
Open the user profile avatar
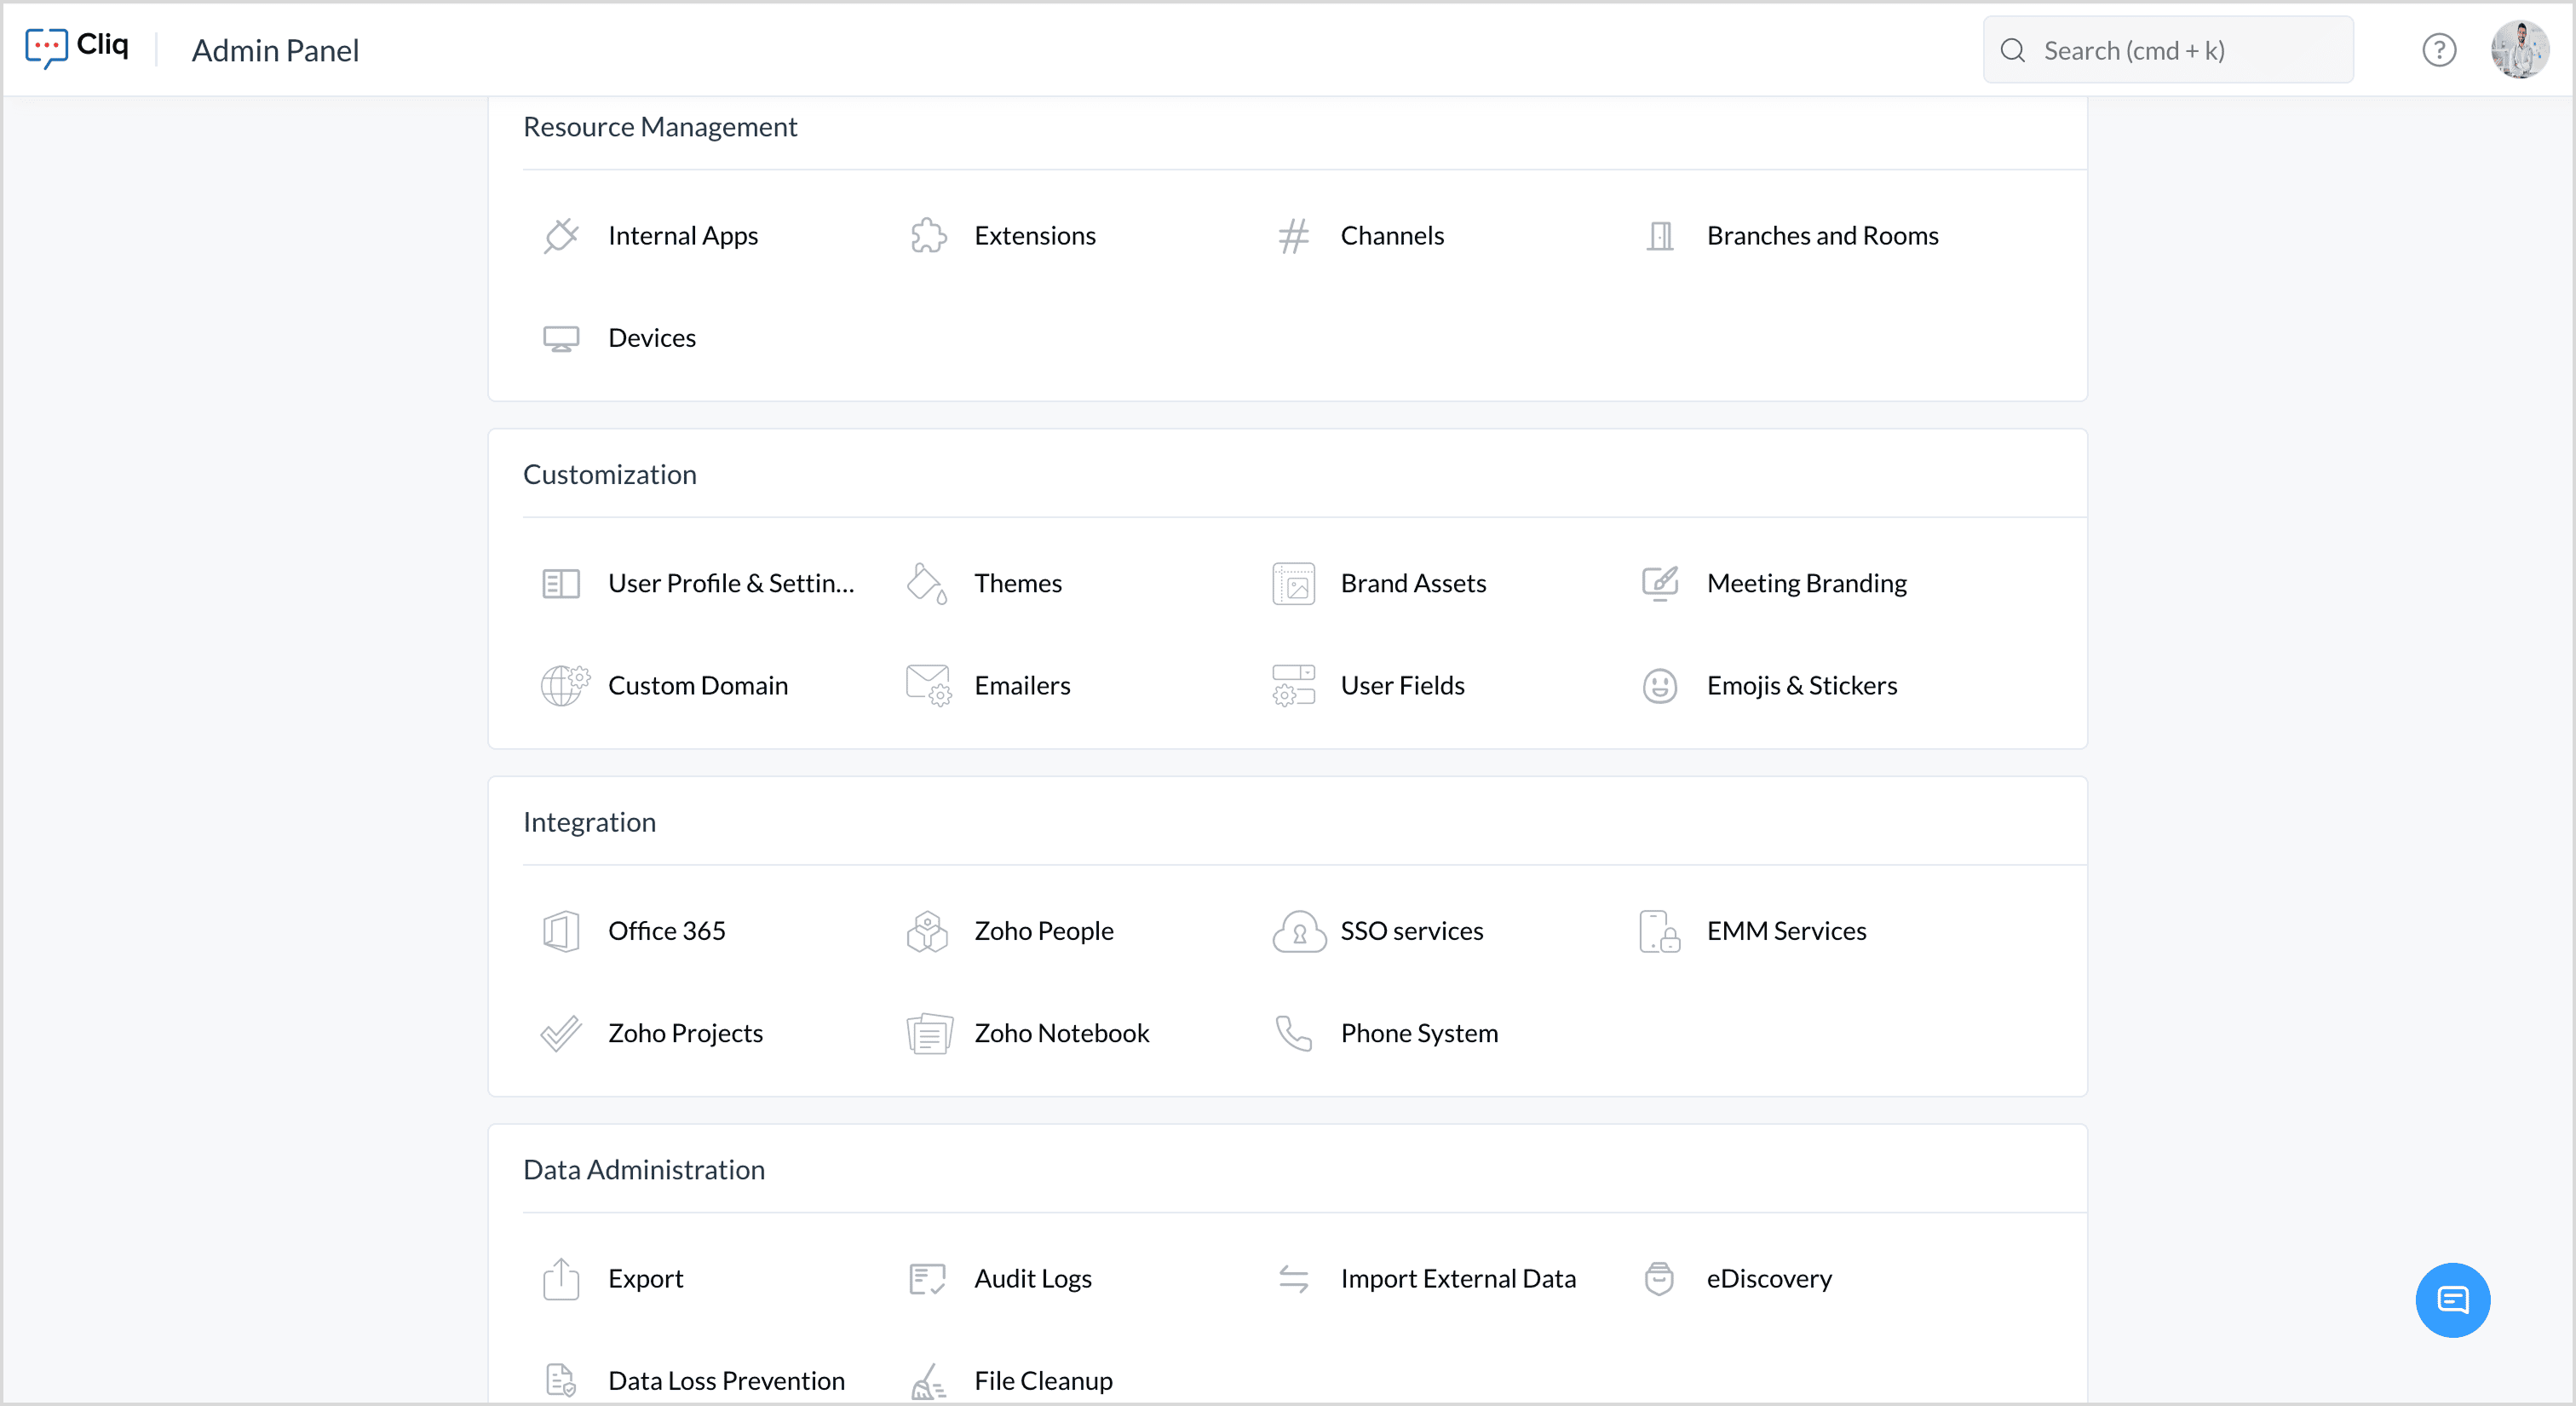tap(2519, 50)
